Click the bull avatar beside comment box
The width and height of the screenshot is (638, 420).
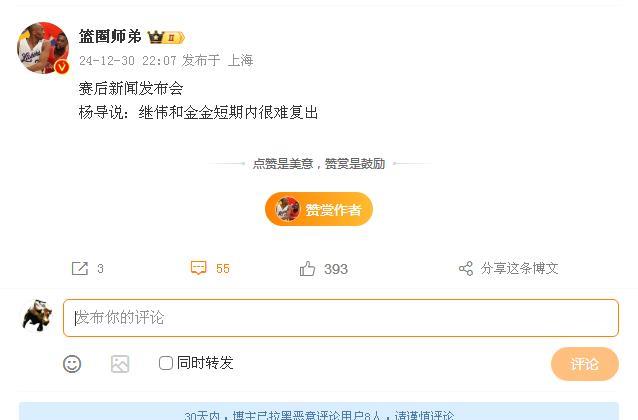37,316
